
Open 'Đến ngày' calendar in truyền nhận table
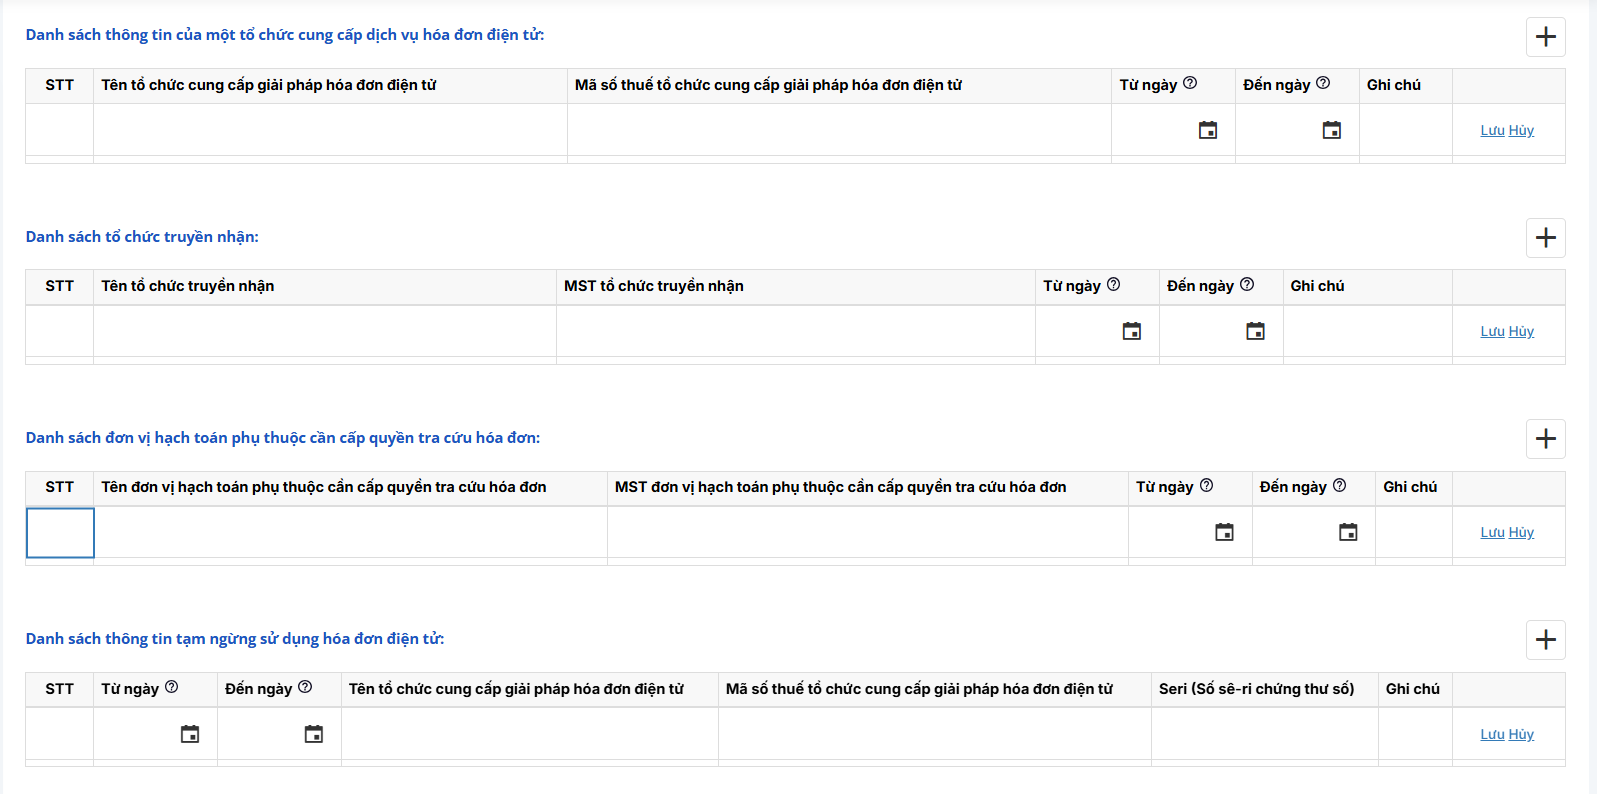click(x=1255, y=331)
